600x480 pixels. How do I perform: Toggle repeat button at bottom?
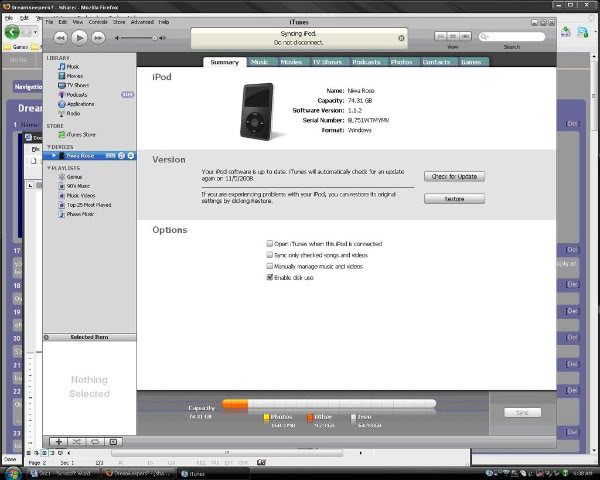tap(95, 442)
